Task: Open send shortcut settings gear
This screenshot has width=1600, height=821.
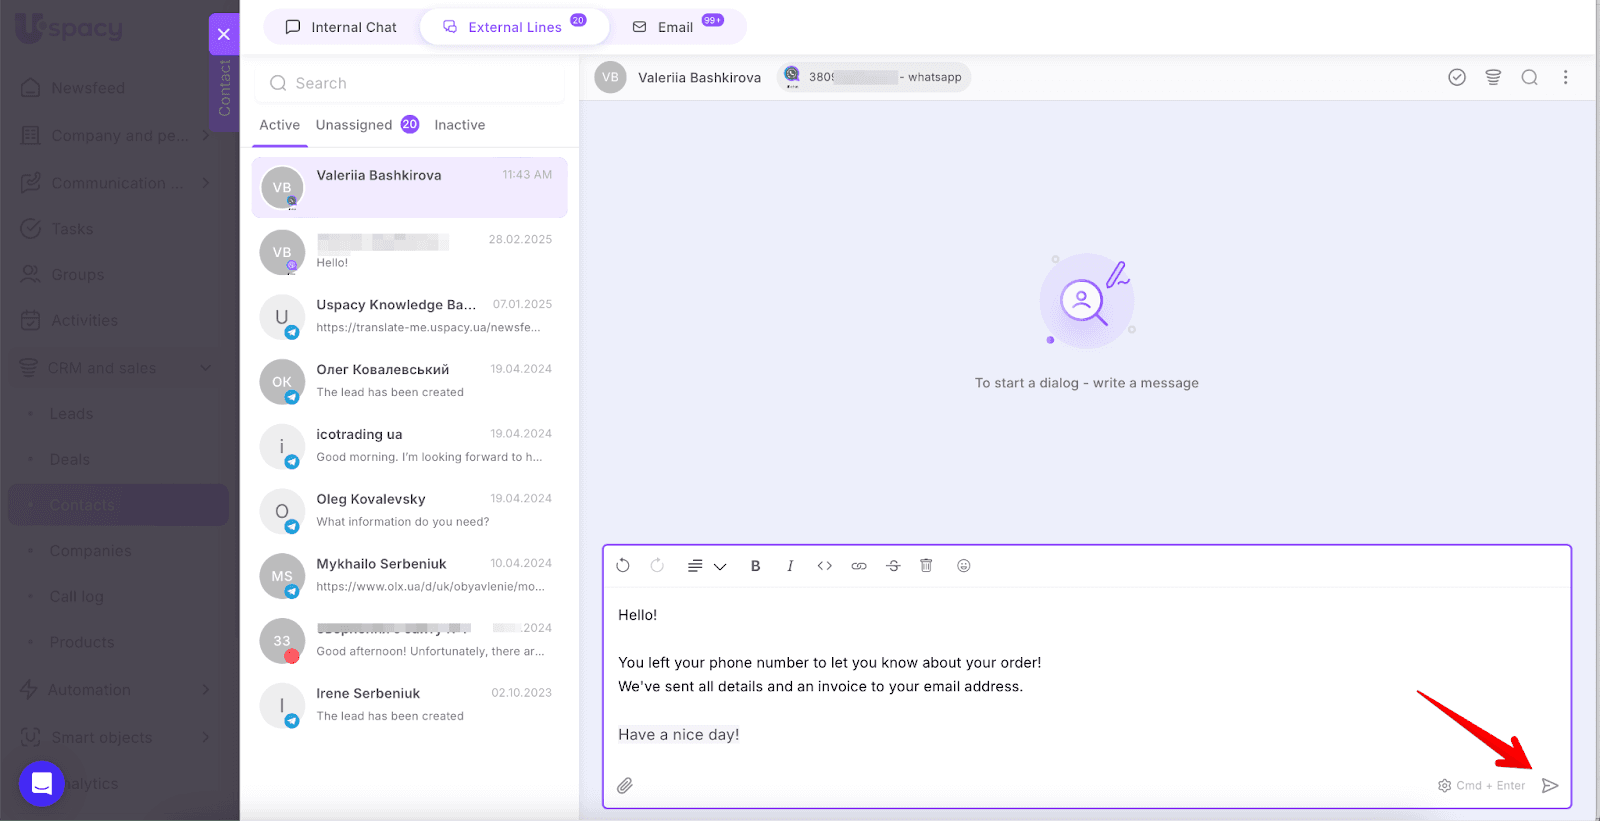Action: 1444,786
